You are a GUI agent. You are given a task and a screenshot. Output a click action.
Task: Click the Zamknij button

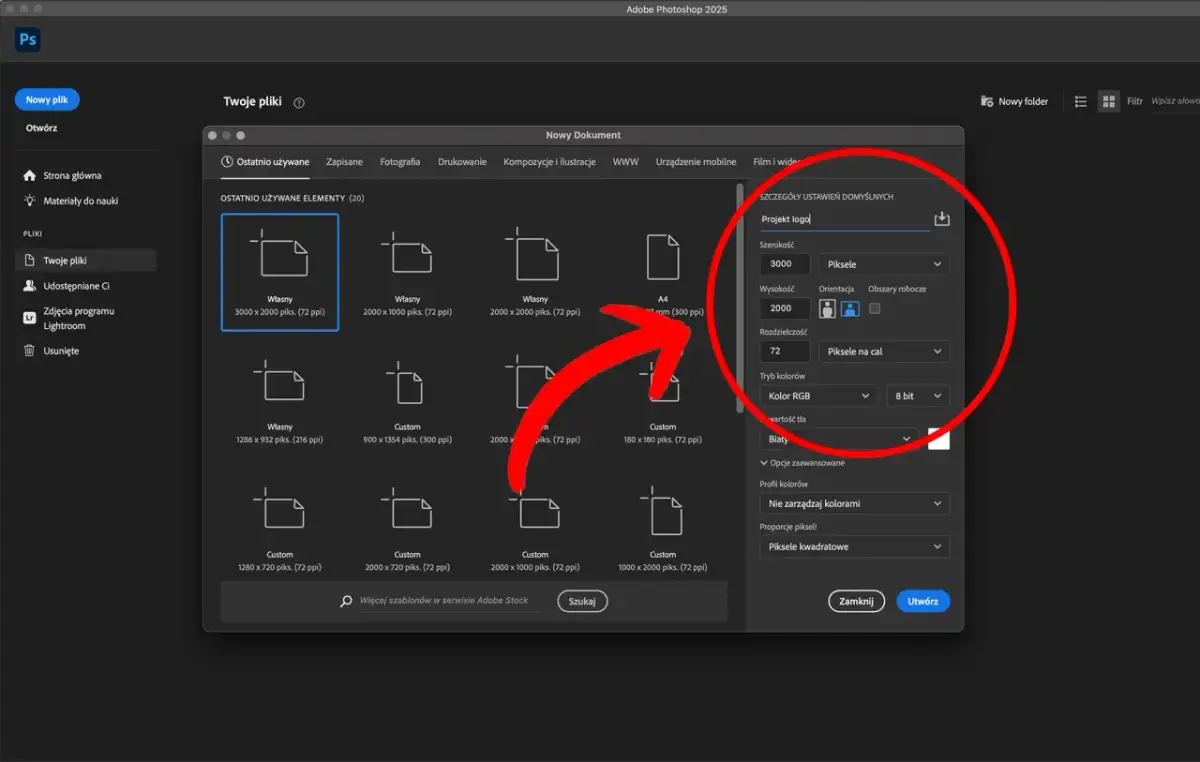(x=856, y=601)
